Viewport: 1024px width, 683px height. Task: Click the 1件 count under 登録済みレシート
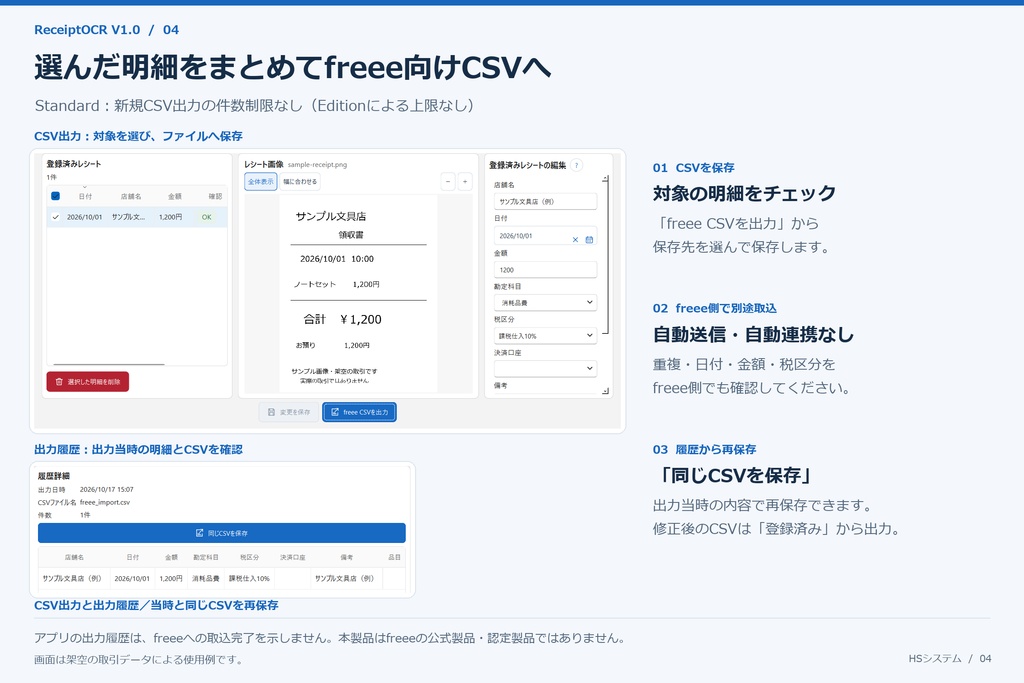(x=52, y=177)
